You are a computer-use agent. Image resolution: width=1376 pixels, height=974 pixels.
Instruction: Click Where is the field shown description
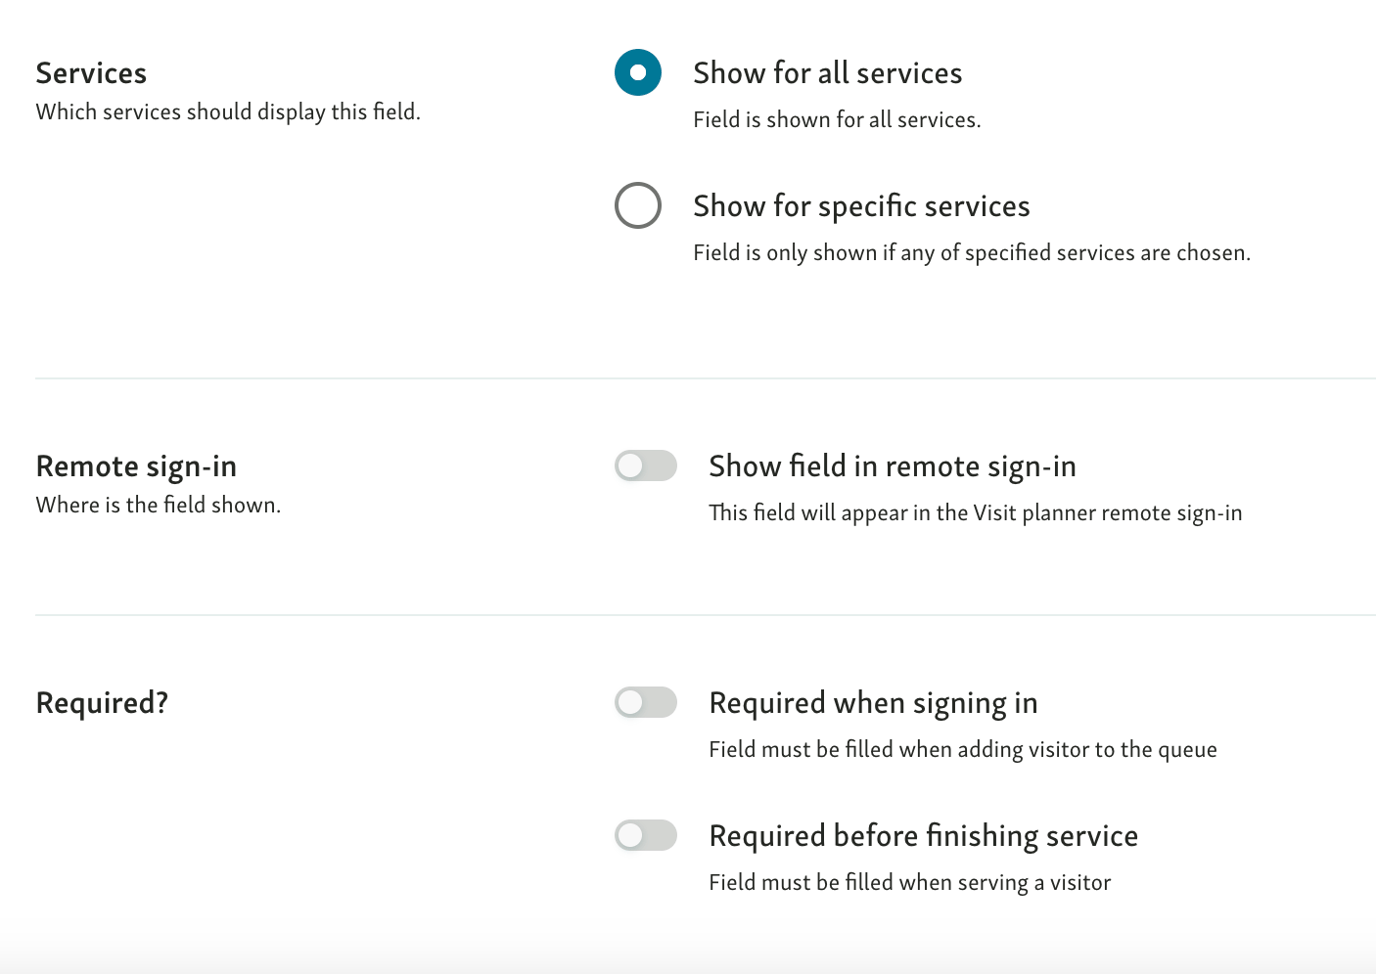pyautogui.click(x=158, y=504)
